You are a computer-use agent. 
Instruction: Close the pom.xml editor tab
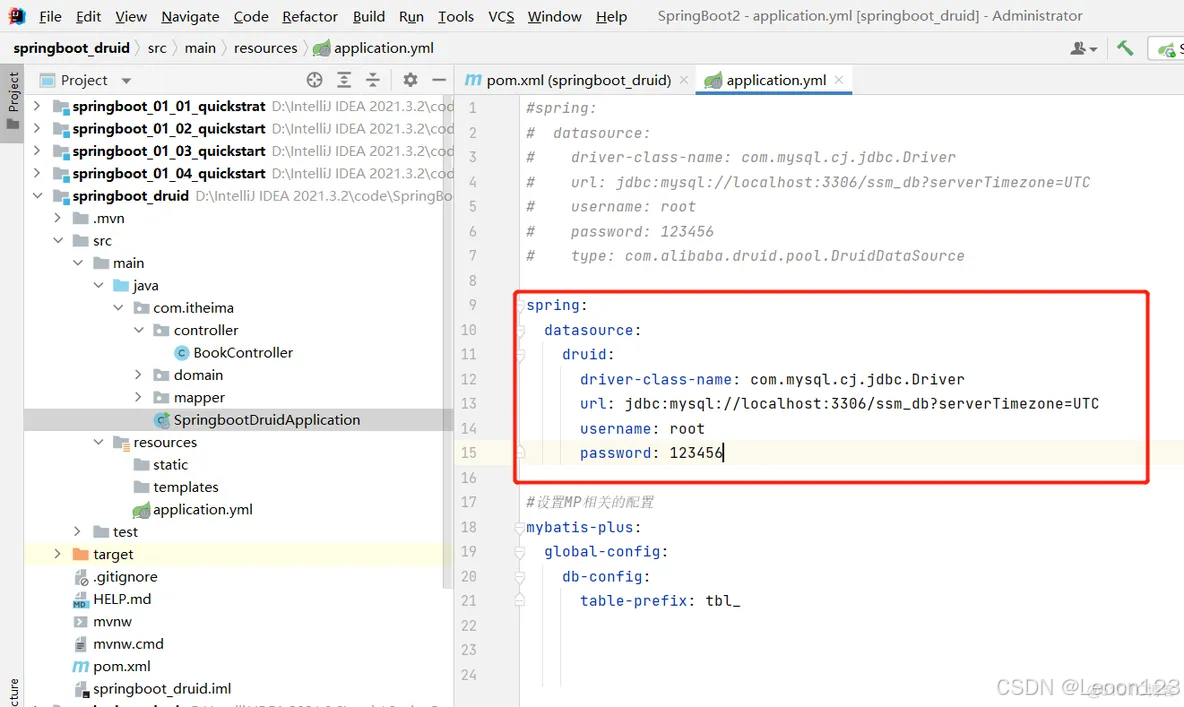point(683,80)
